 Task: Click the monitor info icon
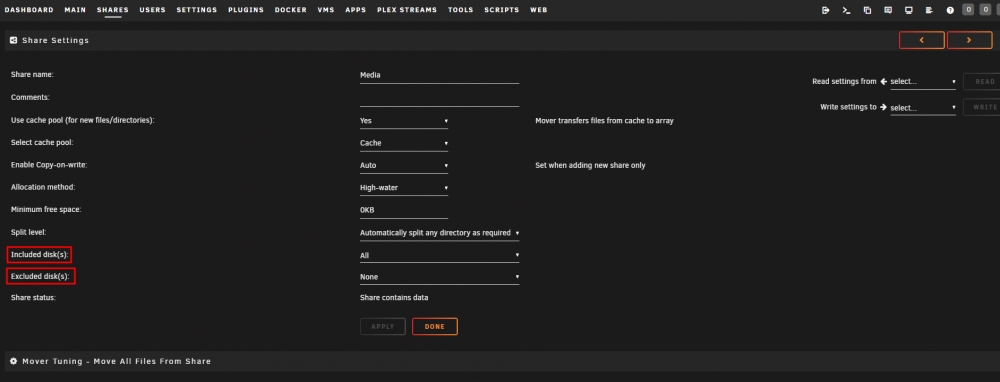(x=909, y=10)
